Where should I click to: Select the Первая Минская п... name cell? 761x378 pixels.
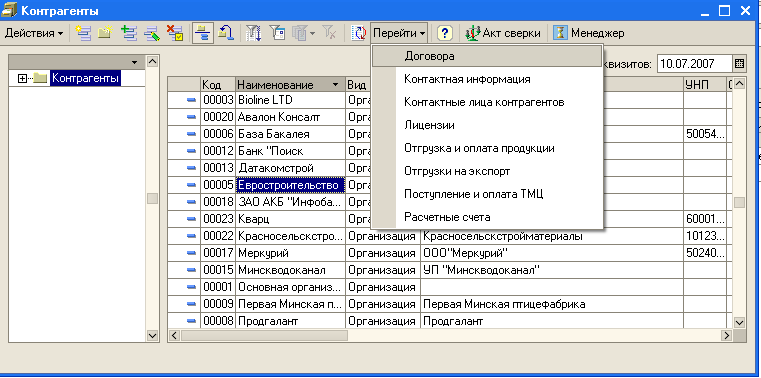(290, 304)
